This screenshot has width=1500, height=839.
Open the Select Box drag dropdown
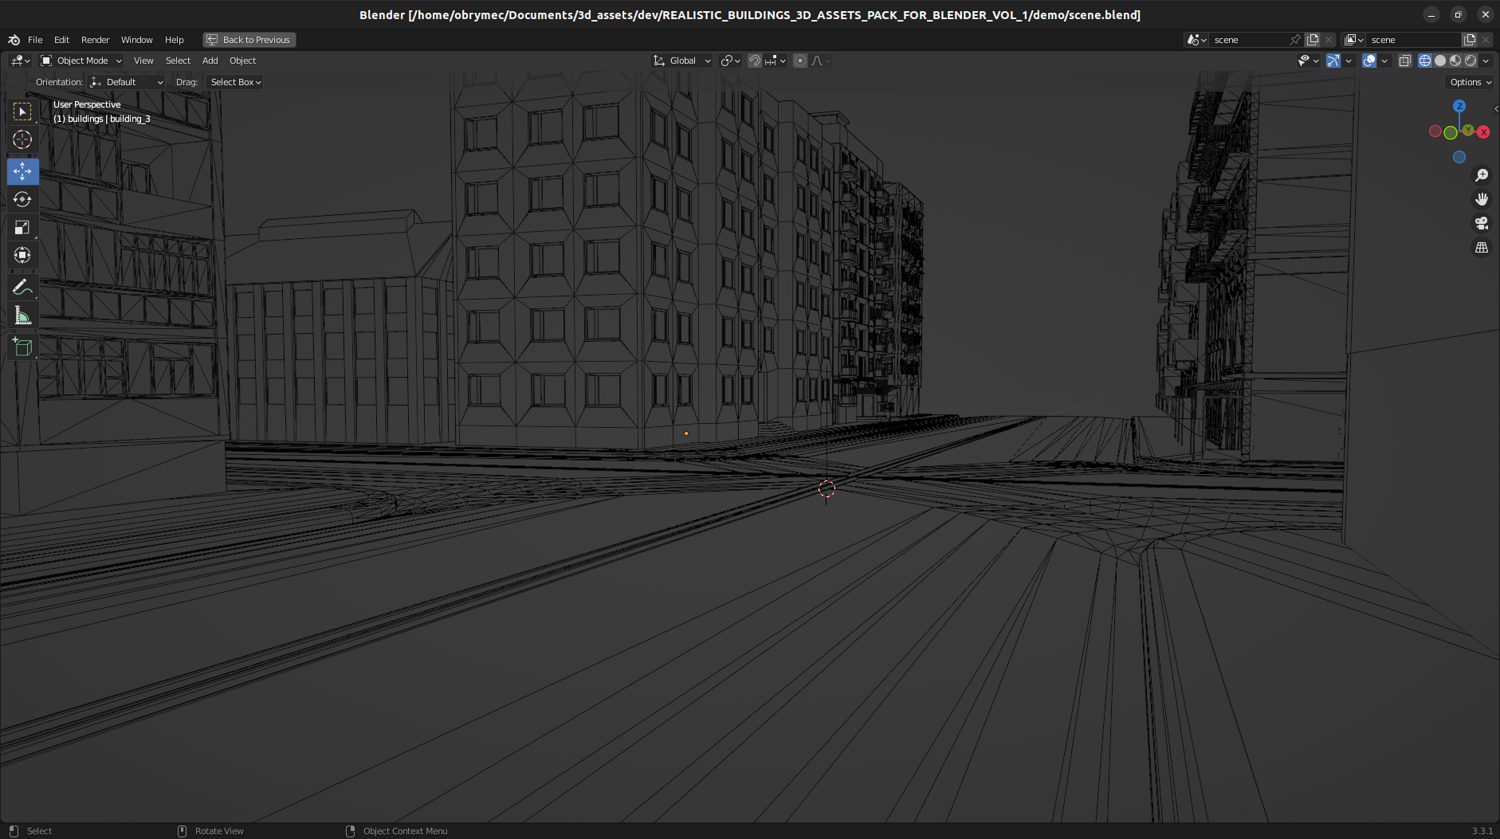(235, 82)
